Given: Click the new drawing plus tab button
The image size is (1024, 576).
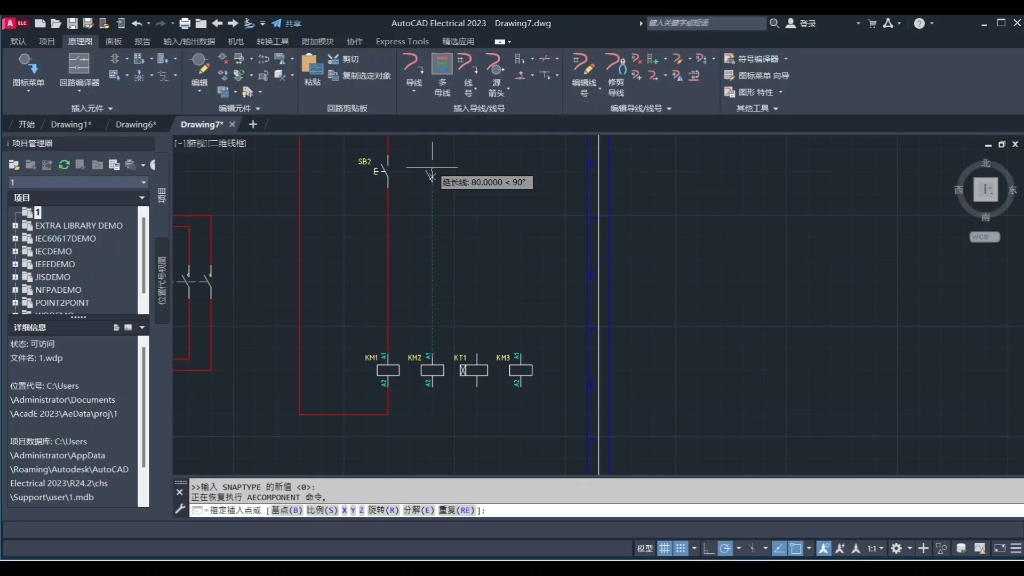Looking at the screenshot, I should tap(253, 124).
